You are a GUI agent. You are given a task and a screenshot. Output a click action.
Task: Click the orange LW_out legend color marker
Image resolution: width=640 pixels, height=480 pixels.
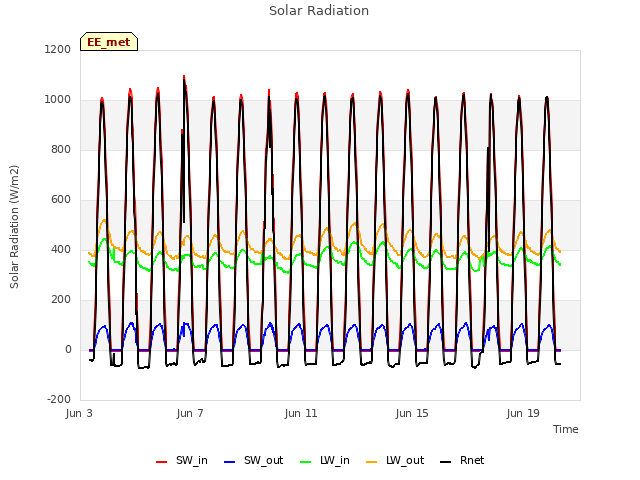pos(372,462)
